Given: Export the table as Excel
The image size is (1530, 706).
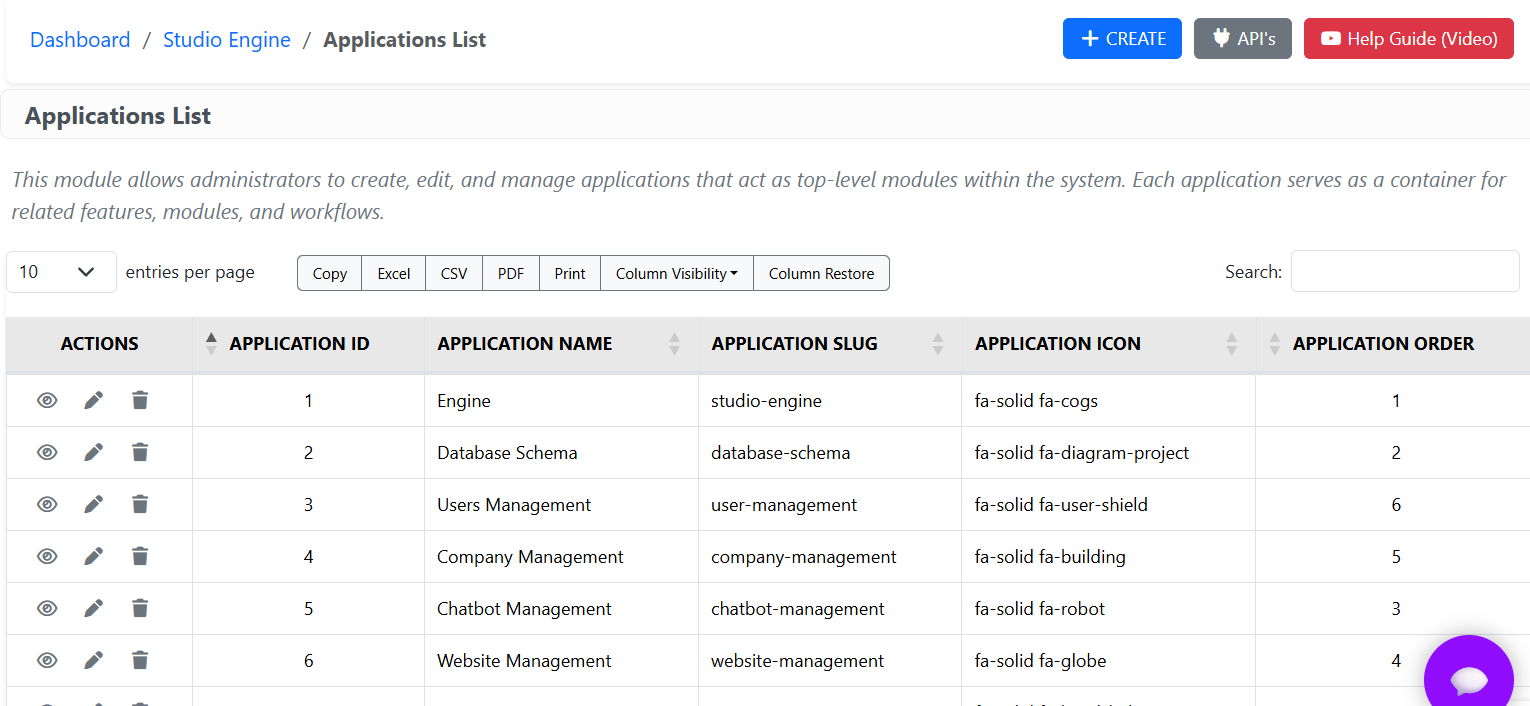Looking at the screenshot, I should tap(393, 273).
